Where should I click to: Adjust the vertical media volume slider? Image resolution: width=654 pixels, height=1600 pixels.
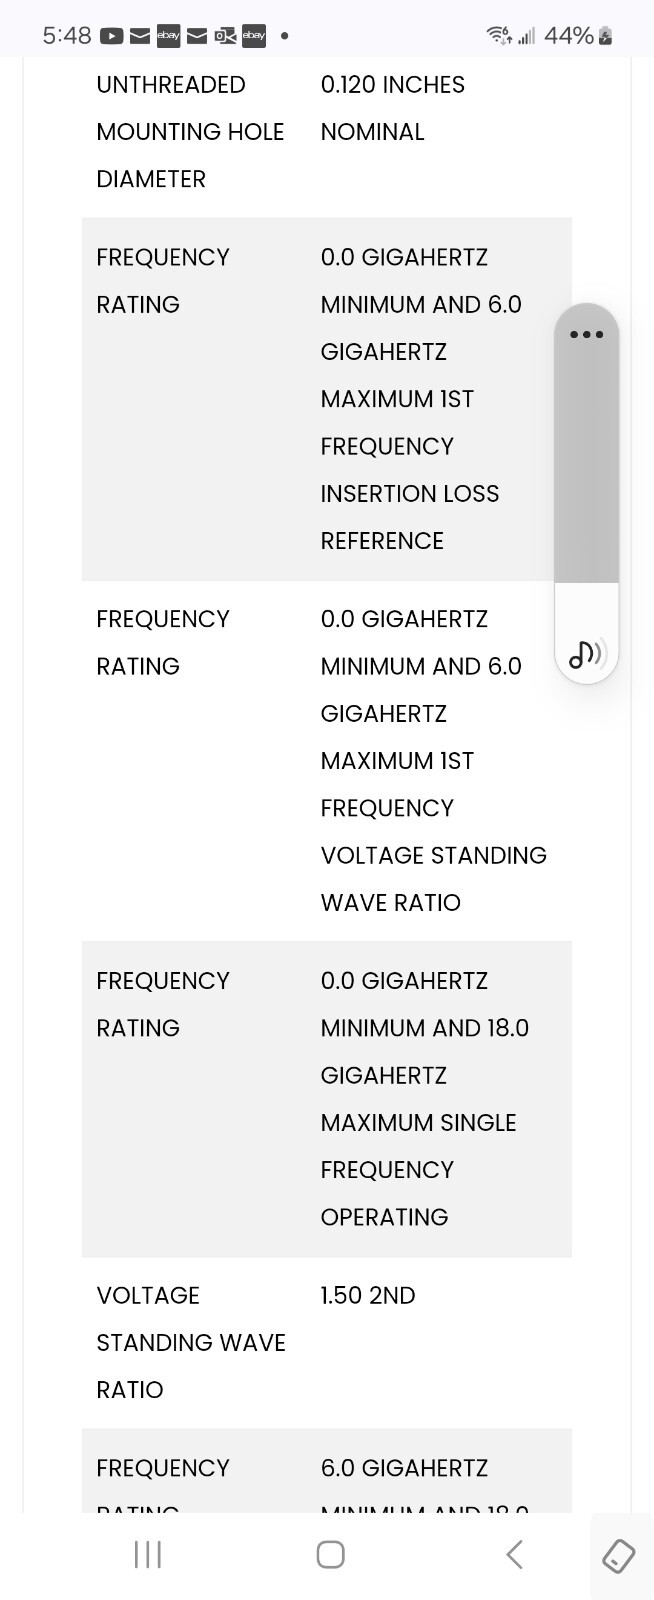point(587,493)
